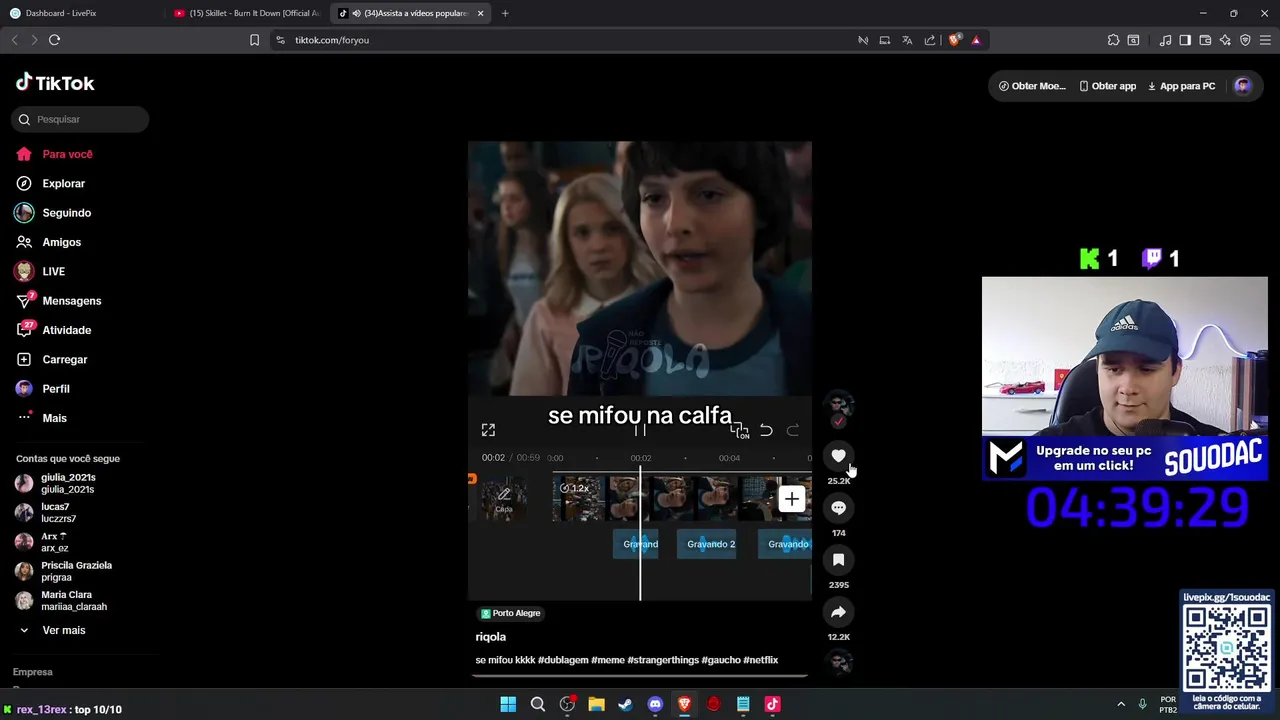Open File Explorer from the taskbar

[596, 704]
